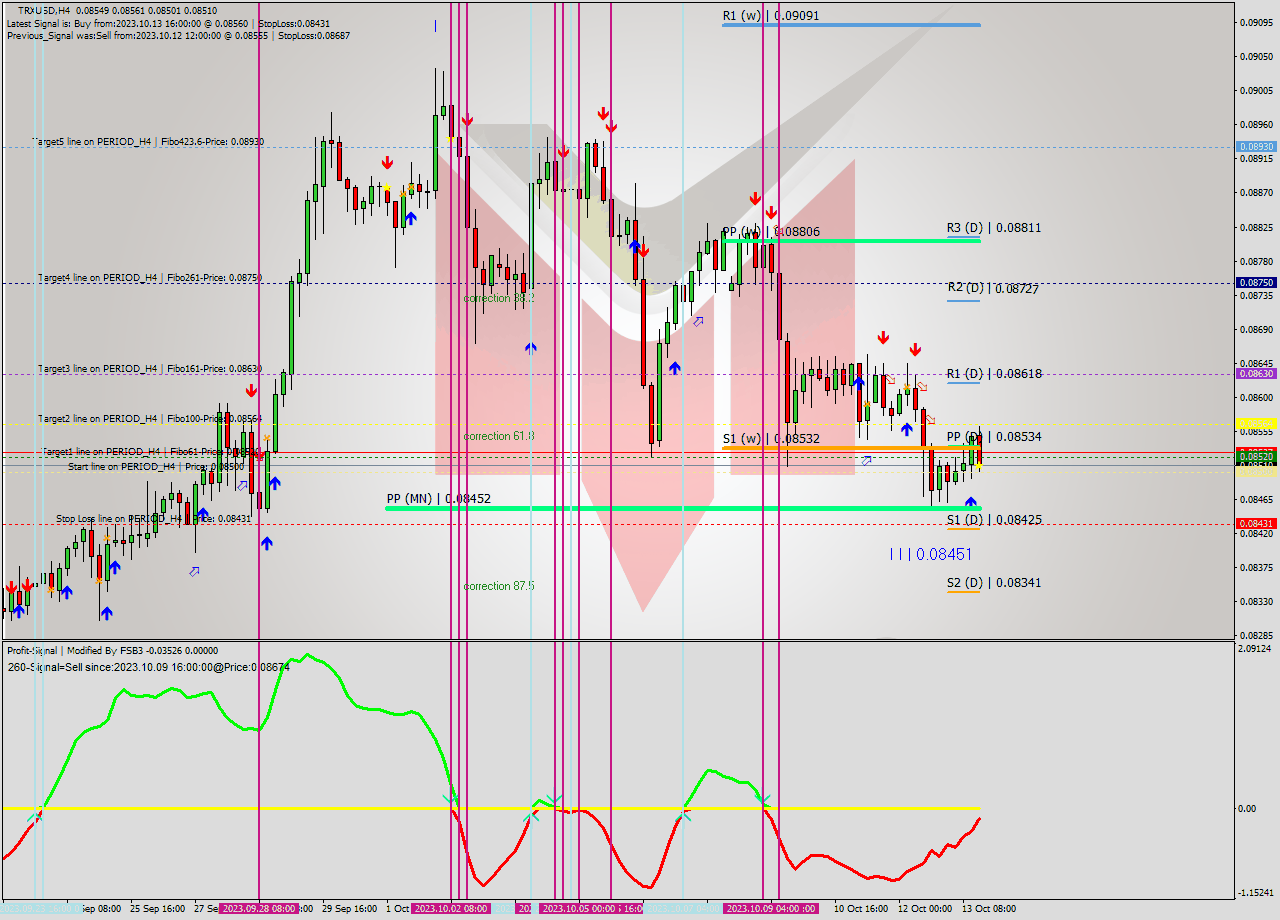Click the correction 61.8 label
Screen dimensions: 1280x920
[x=499, y=436]
